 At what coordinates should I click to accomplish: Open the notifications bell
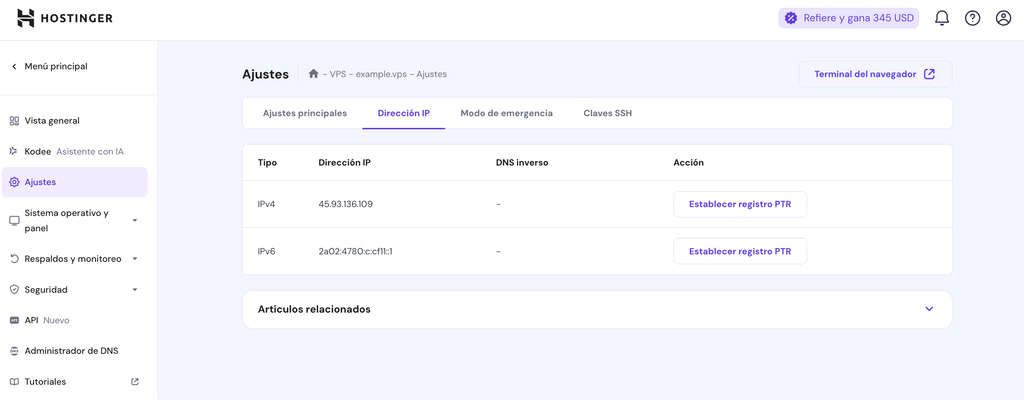coord(941,18)
